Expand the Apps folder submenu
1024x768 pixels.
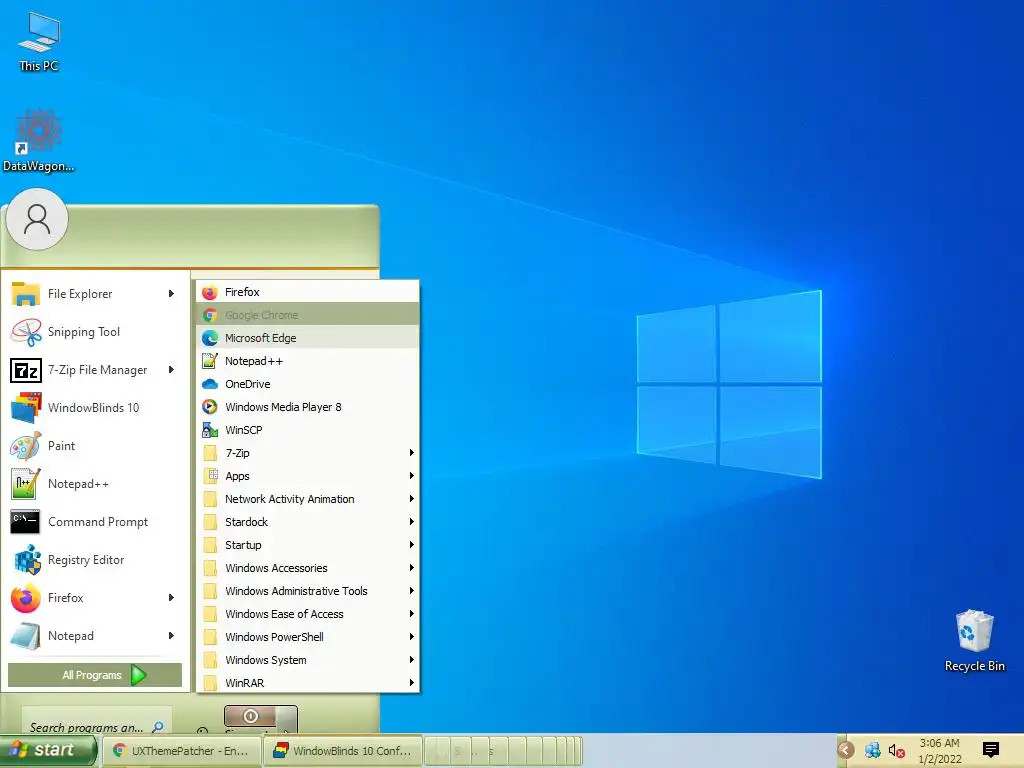(x=308, y=476)
